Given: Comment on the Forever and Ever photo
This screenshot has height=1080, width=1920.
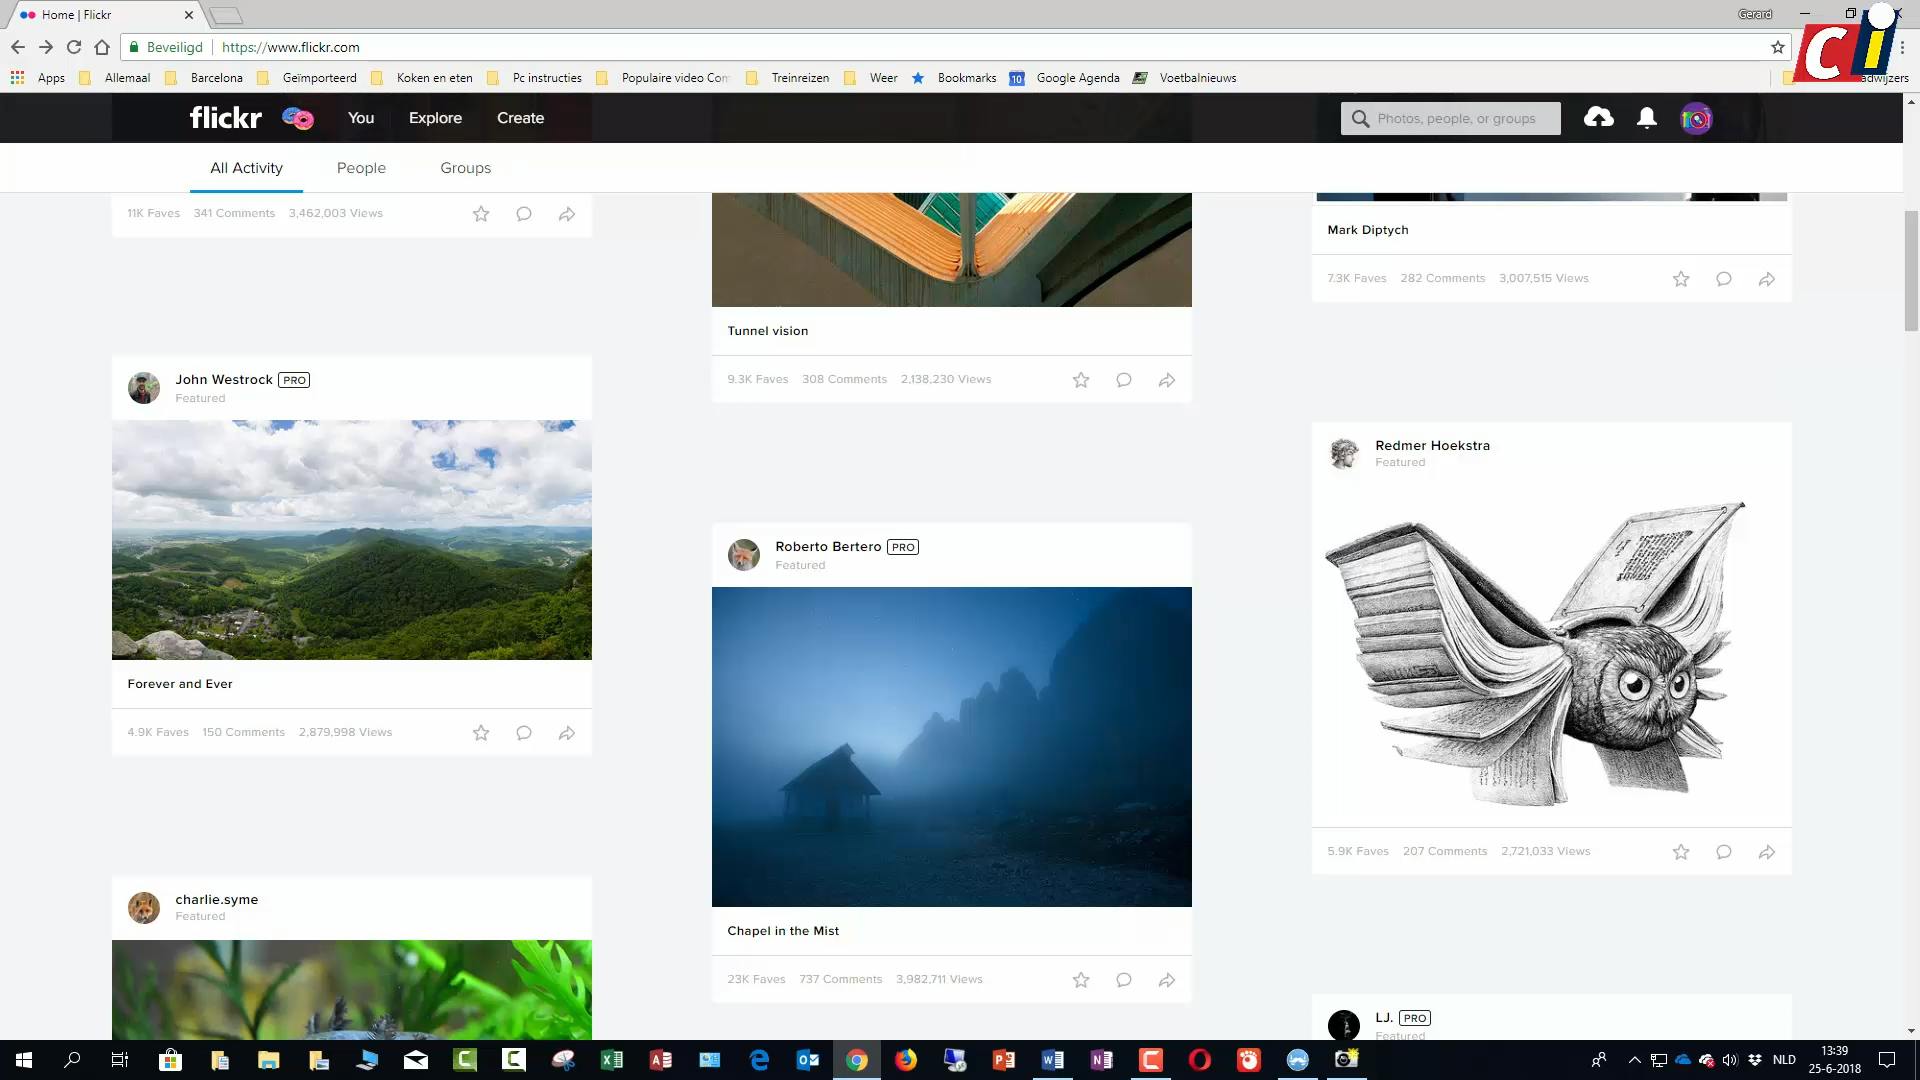Looking at the screenshot, I should (524, 733).
